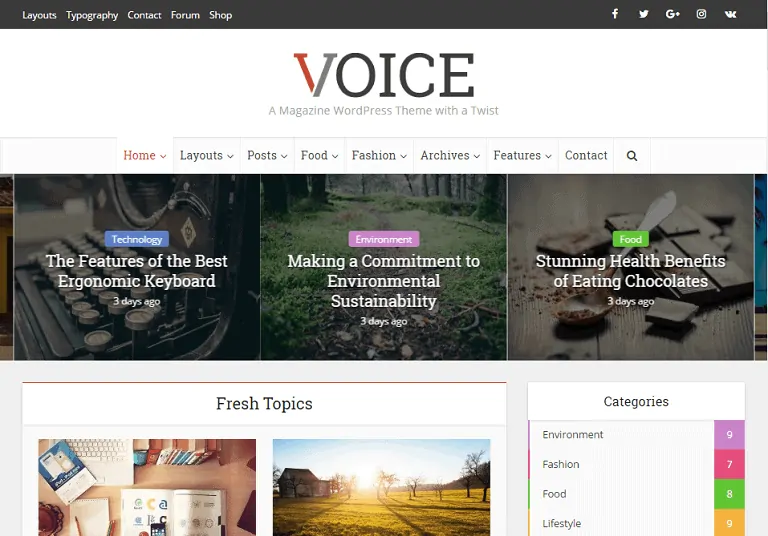Click the search magnifier icon in navigation
Viewport: 768px width, 536px height.
click(x=632, y=156)
